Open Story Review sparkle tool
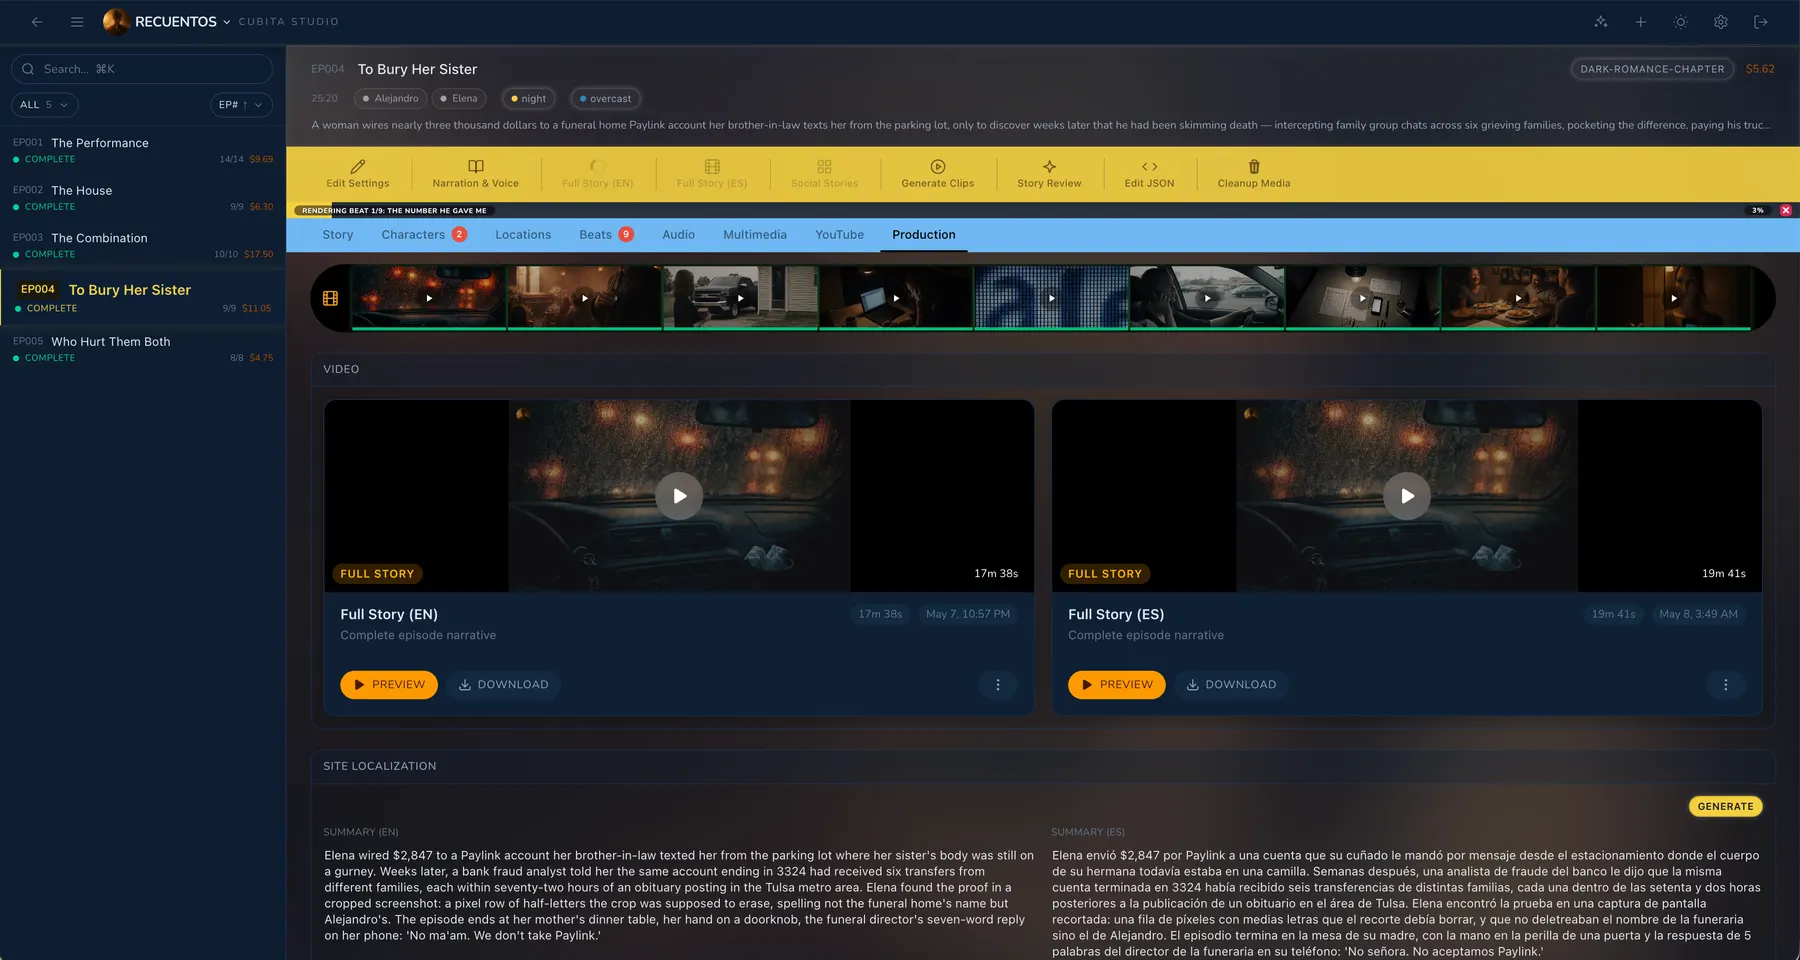 [x=1049, y=174]
